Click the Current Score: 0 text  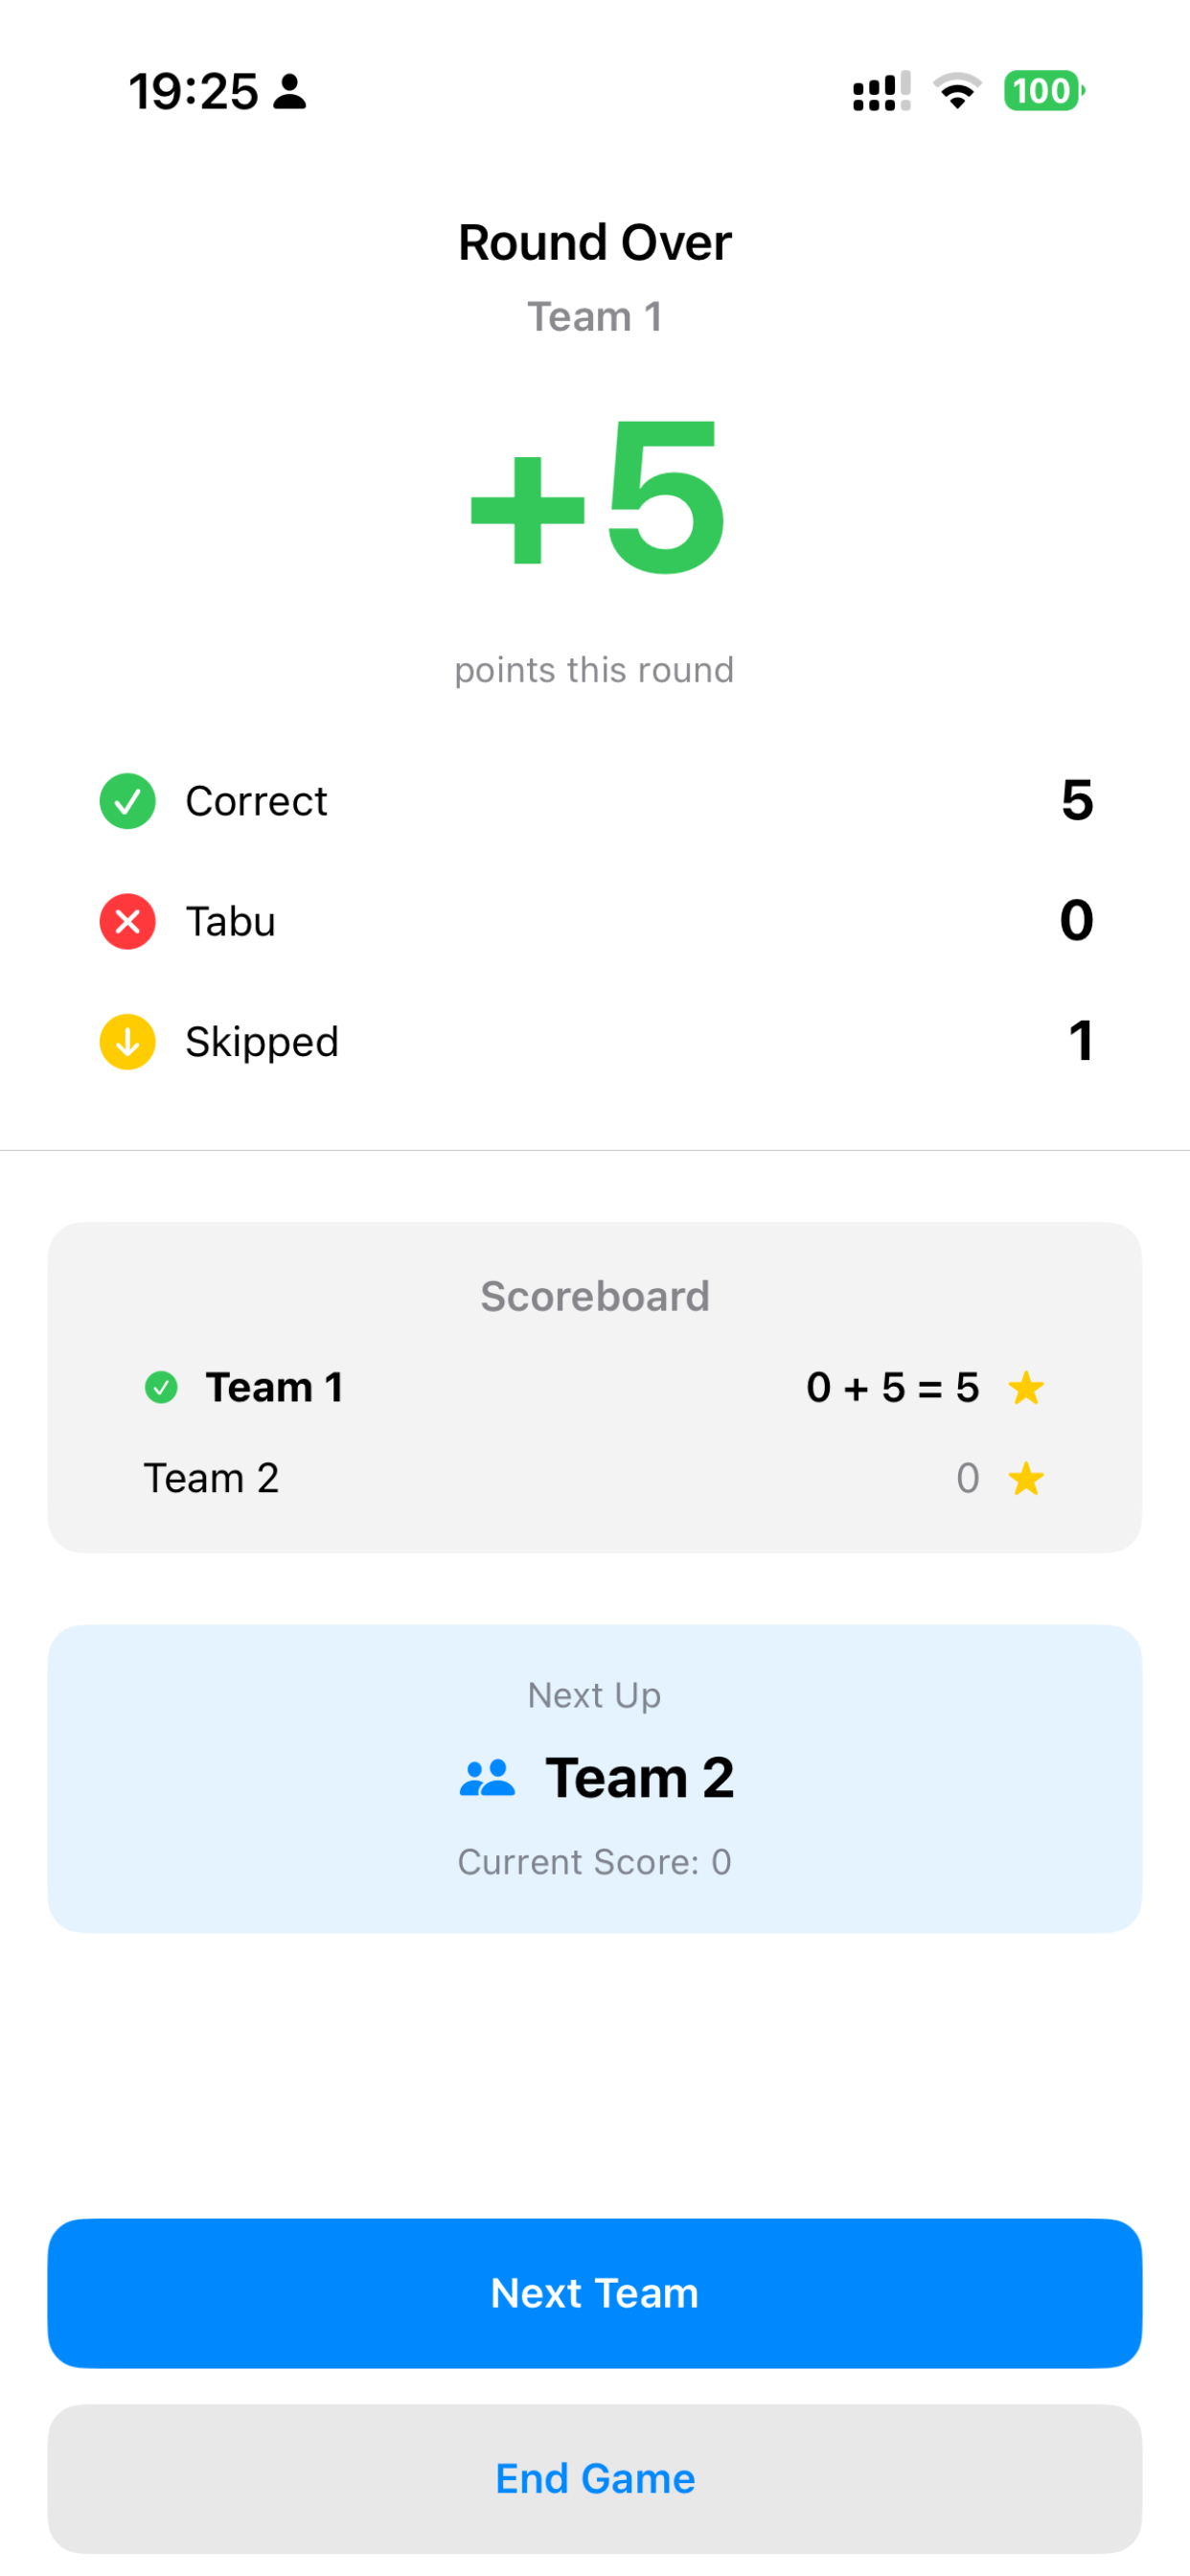point(594,1861)
